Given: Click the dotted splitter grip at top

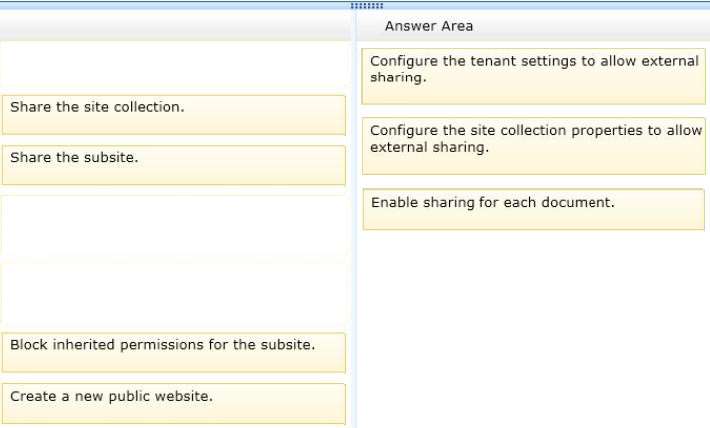Looking at the screenshot, I should coord(367,6).
